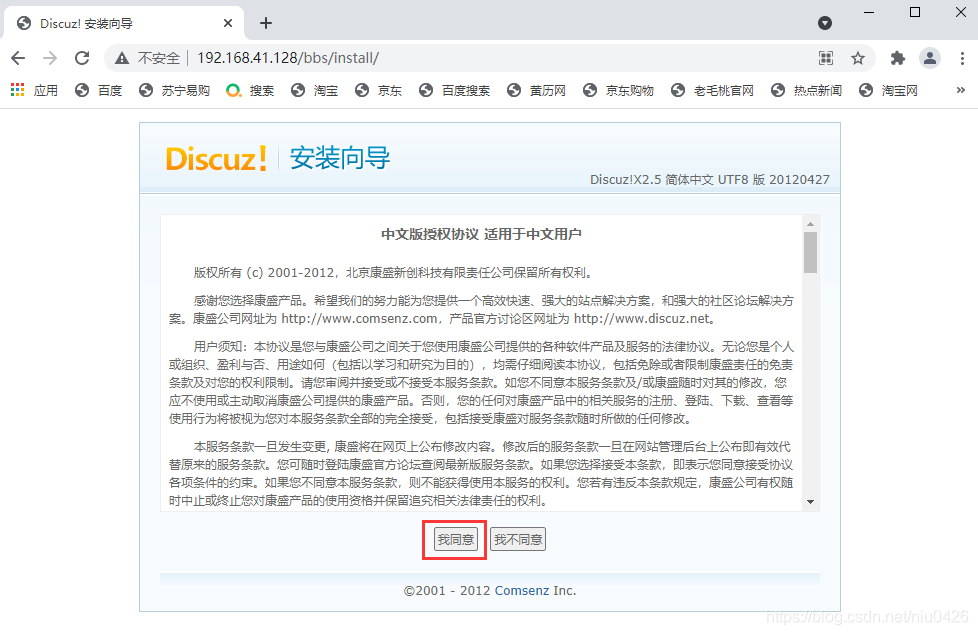978x635 pixels.
Task: Minimize the browser window
Action: (x=869, y=12)
